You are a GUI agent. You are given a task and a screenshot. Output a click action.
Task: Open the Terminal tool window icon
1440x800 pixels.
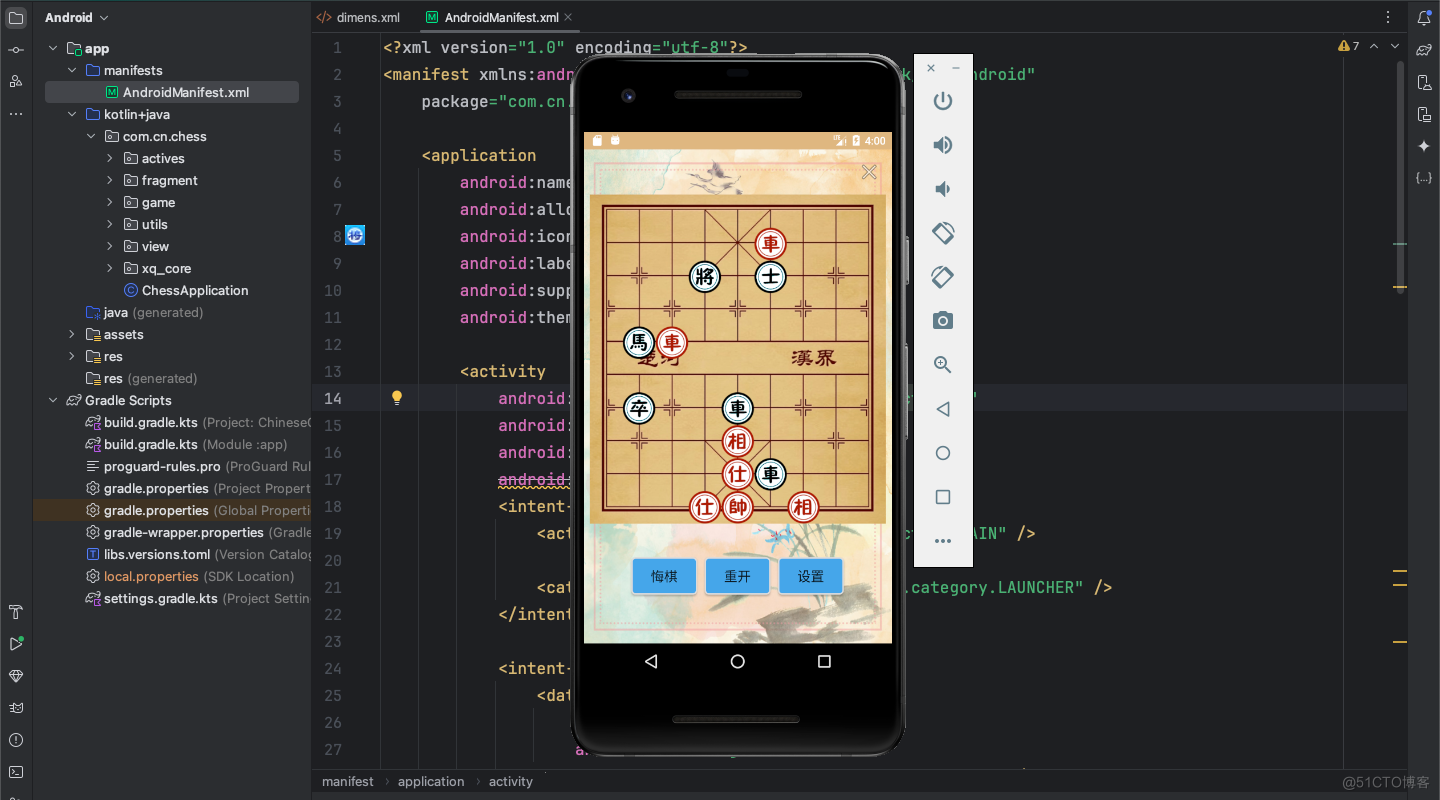(16, 772)
